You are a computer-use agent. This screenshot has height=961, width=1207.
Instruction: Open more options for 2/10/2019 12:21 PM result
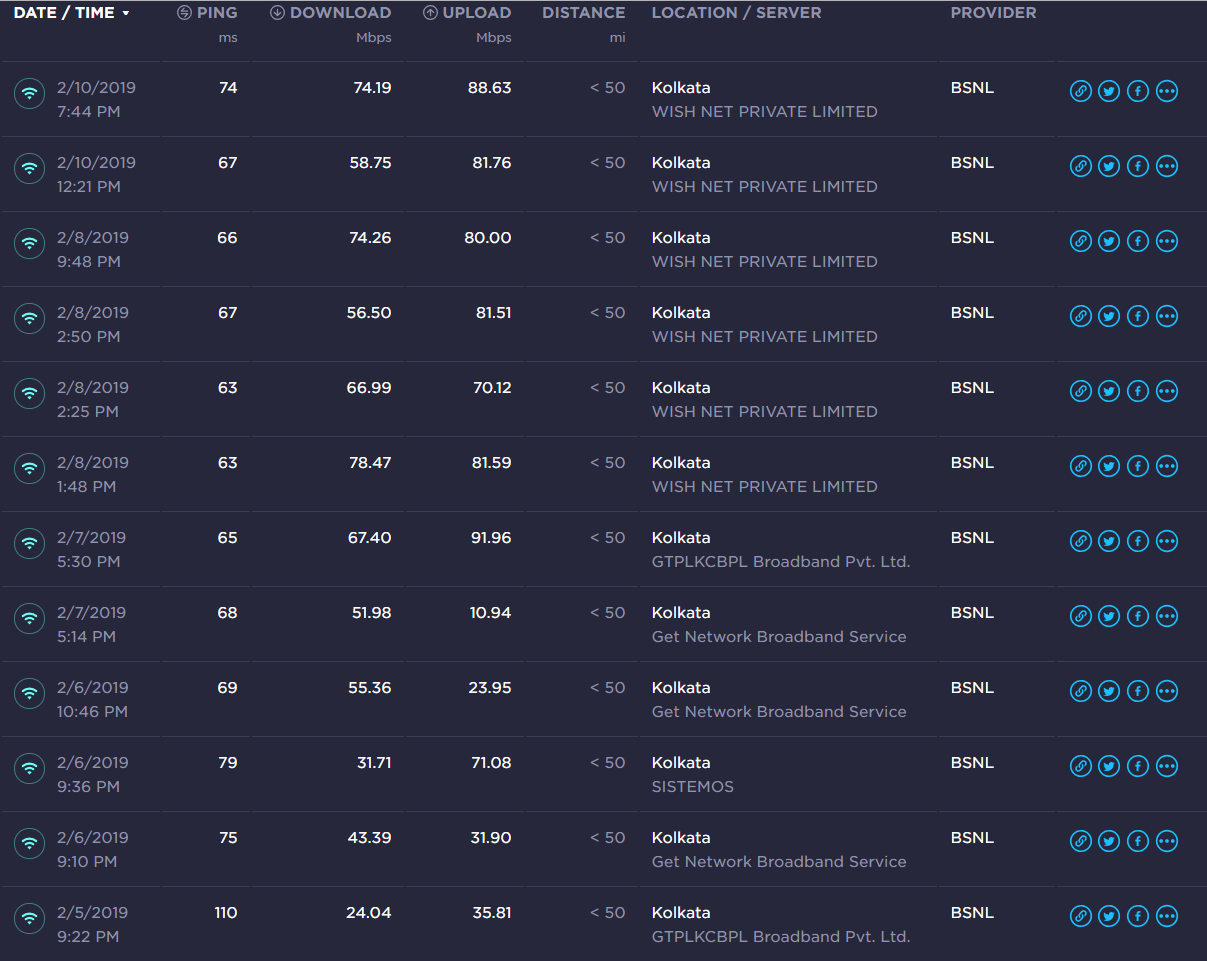tap(1167, 166)
